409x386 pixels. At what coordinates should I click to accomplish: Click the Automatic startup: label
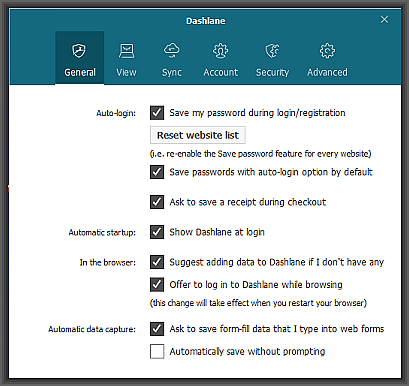pos(102,232)
